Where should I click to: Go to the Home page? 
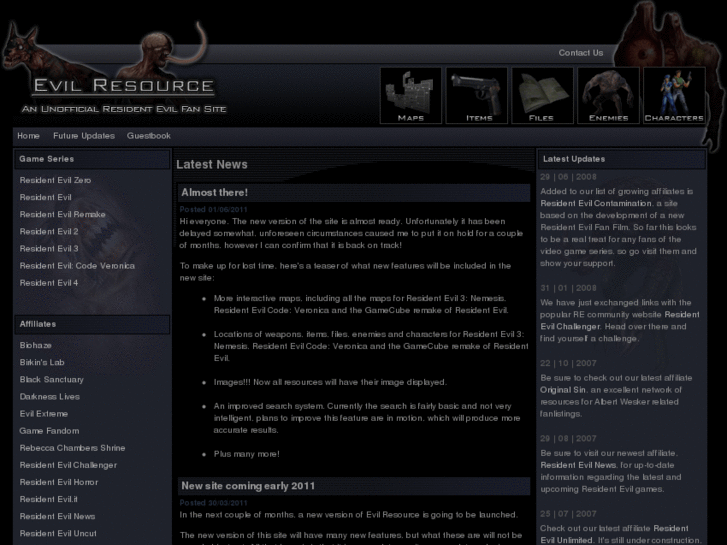[x=28, y=136]
